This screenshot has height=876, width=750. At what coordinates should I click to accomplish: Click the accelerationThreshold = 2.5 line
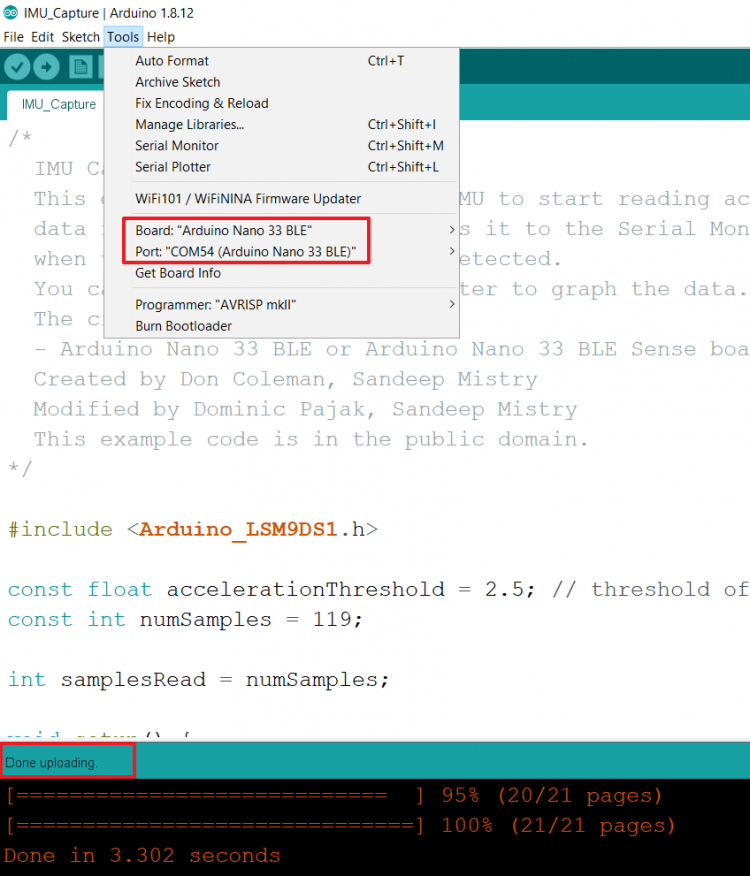(378, 589)
